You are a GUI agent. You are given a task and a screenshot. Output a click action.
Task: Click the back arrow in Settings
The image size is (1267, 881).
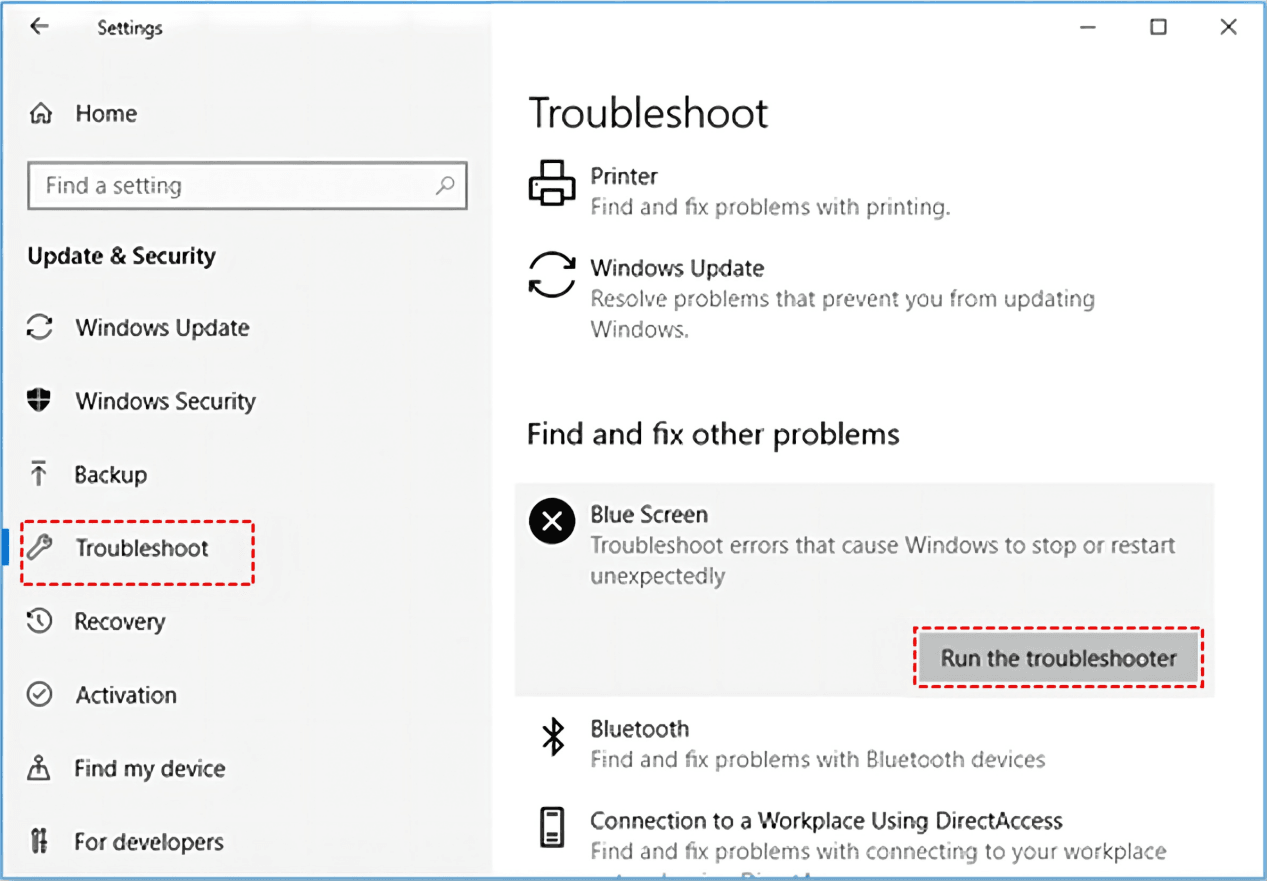pyautogui.click(x=39, y=27)
